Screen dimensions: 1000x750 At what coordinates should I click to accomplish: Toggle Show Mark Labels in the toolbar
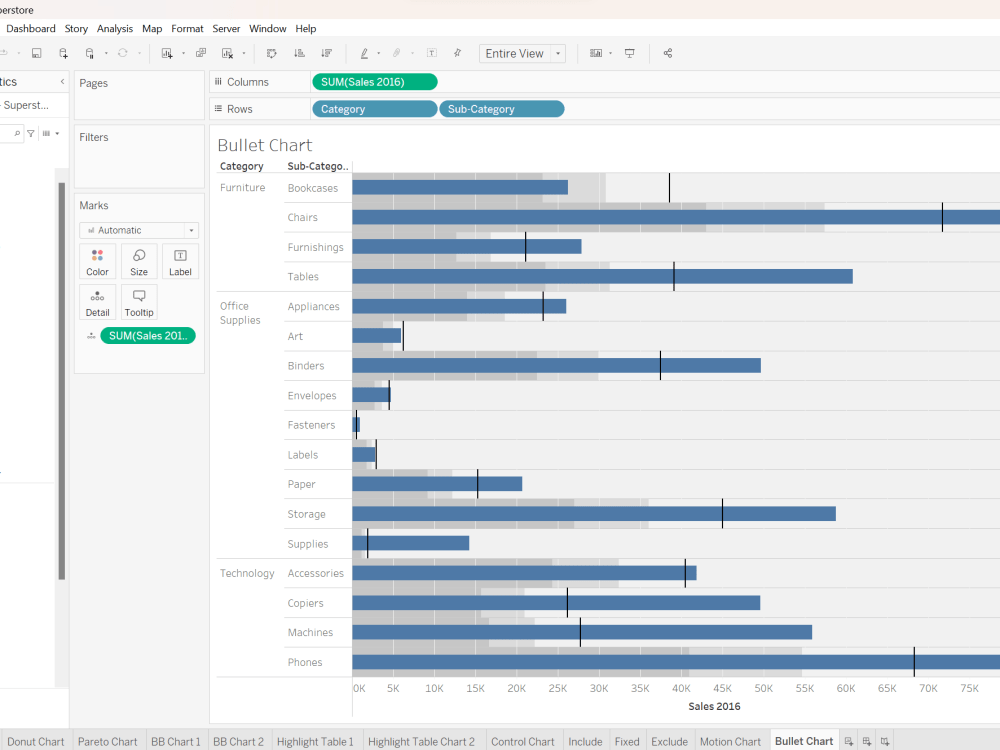[431, 53]
